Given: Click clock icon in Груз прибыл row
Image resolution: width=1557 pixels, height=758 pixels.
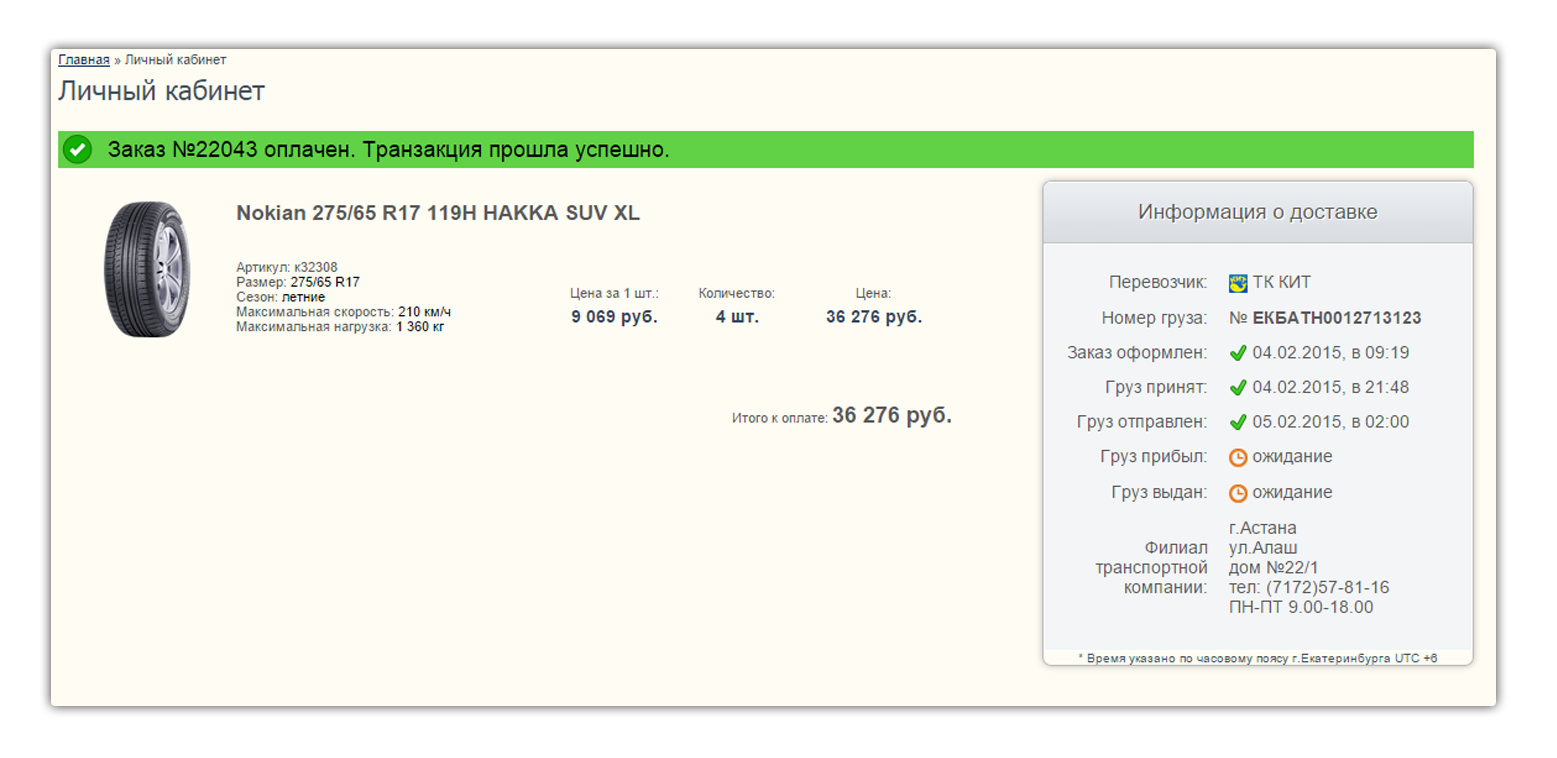Looking at the screenshot, I should pos(1238,457).
